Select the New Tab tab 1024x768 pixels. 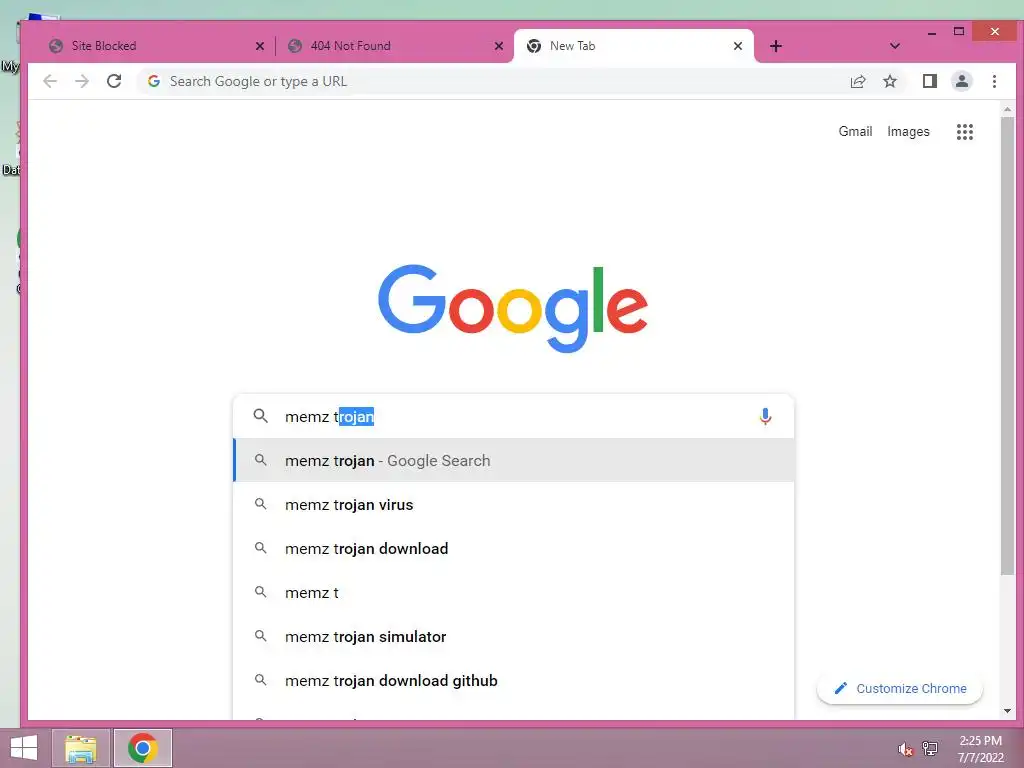[633, 46]
